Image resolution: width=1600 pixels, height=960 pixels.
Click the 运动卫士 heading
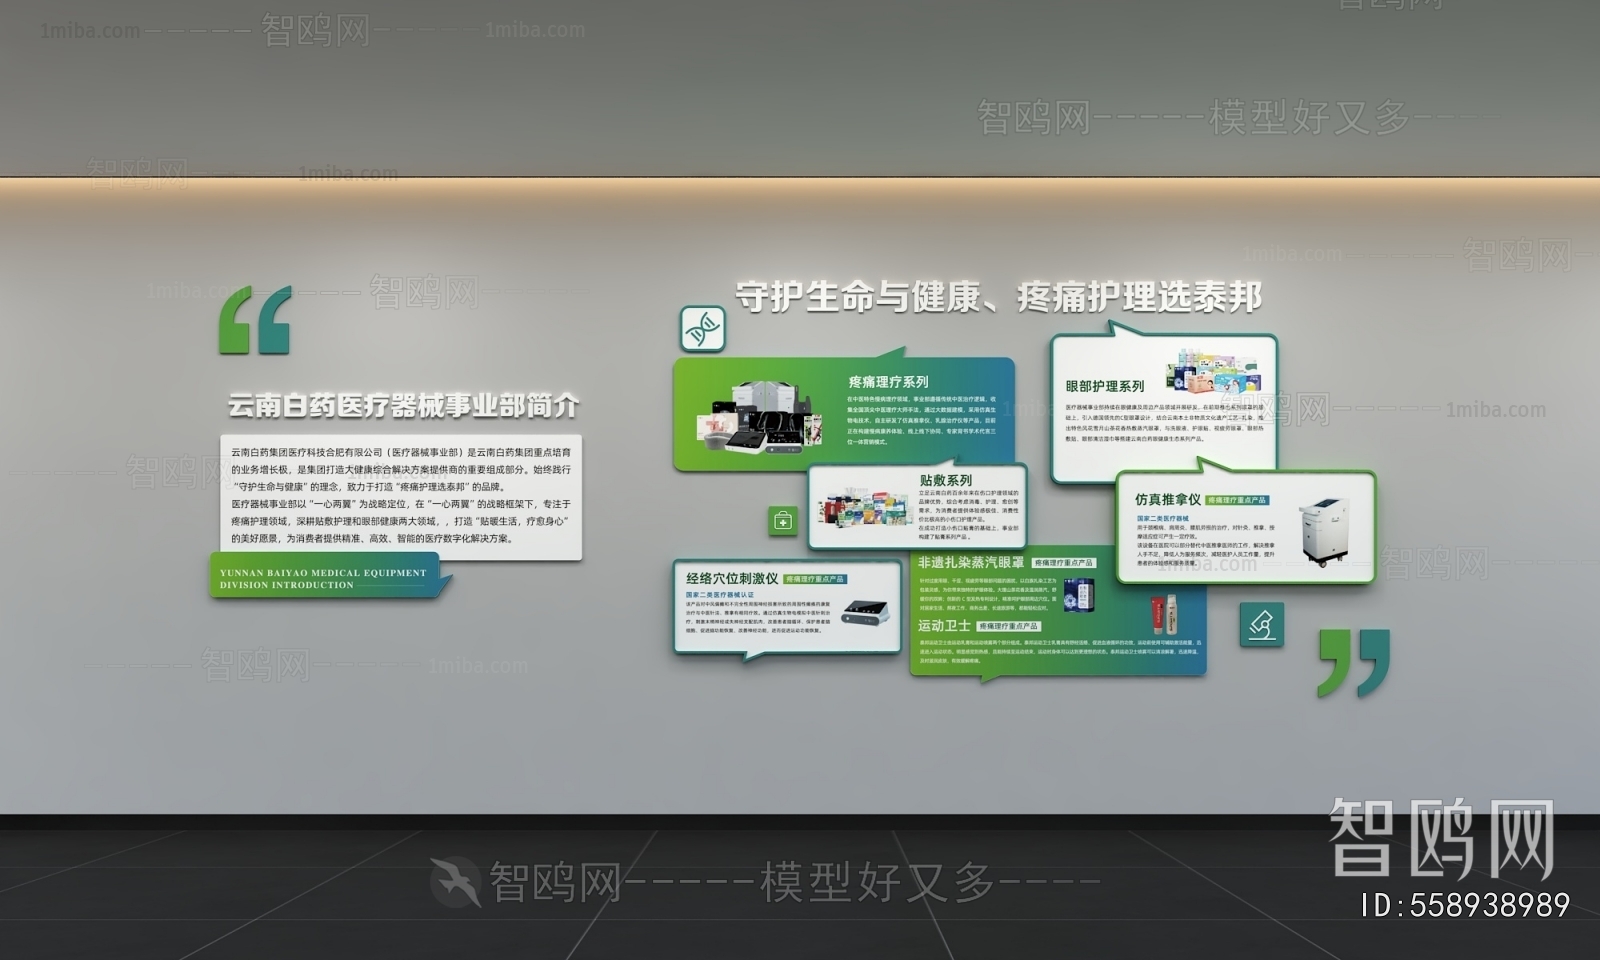click(944, 626)
